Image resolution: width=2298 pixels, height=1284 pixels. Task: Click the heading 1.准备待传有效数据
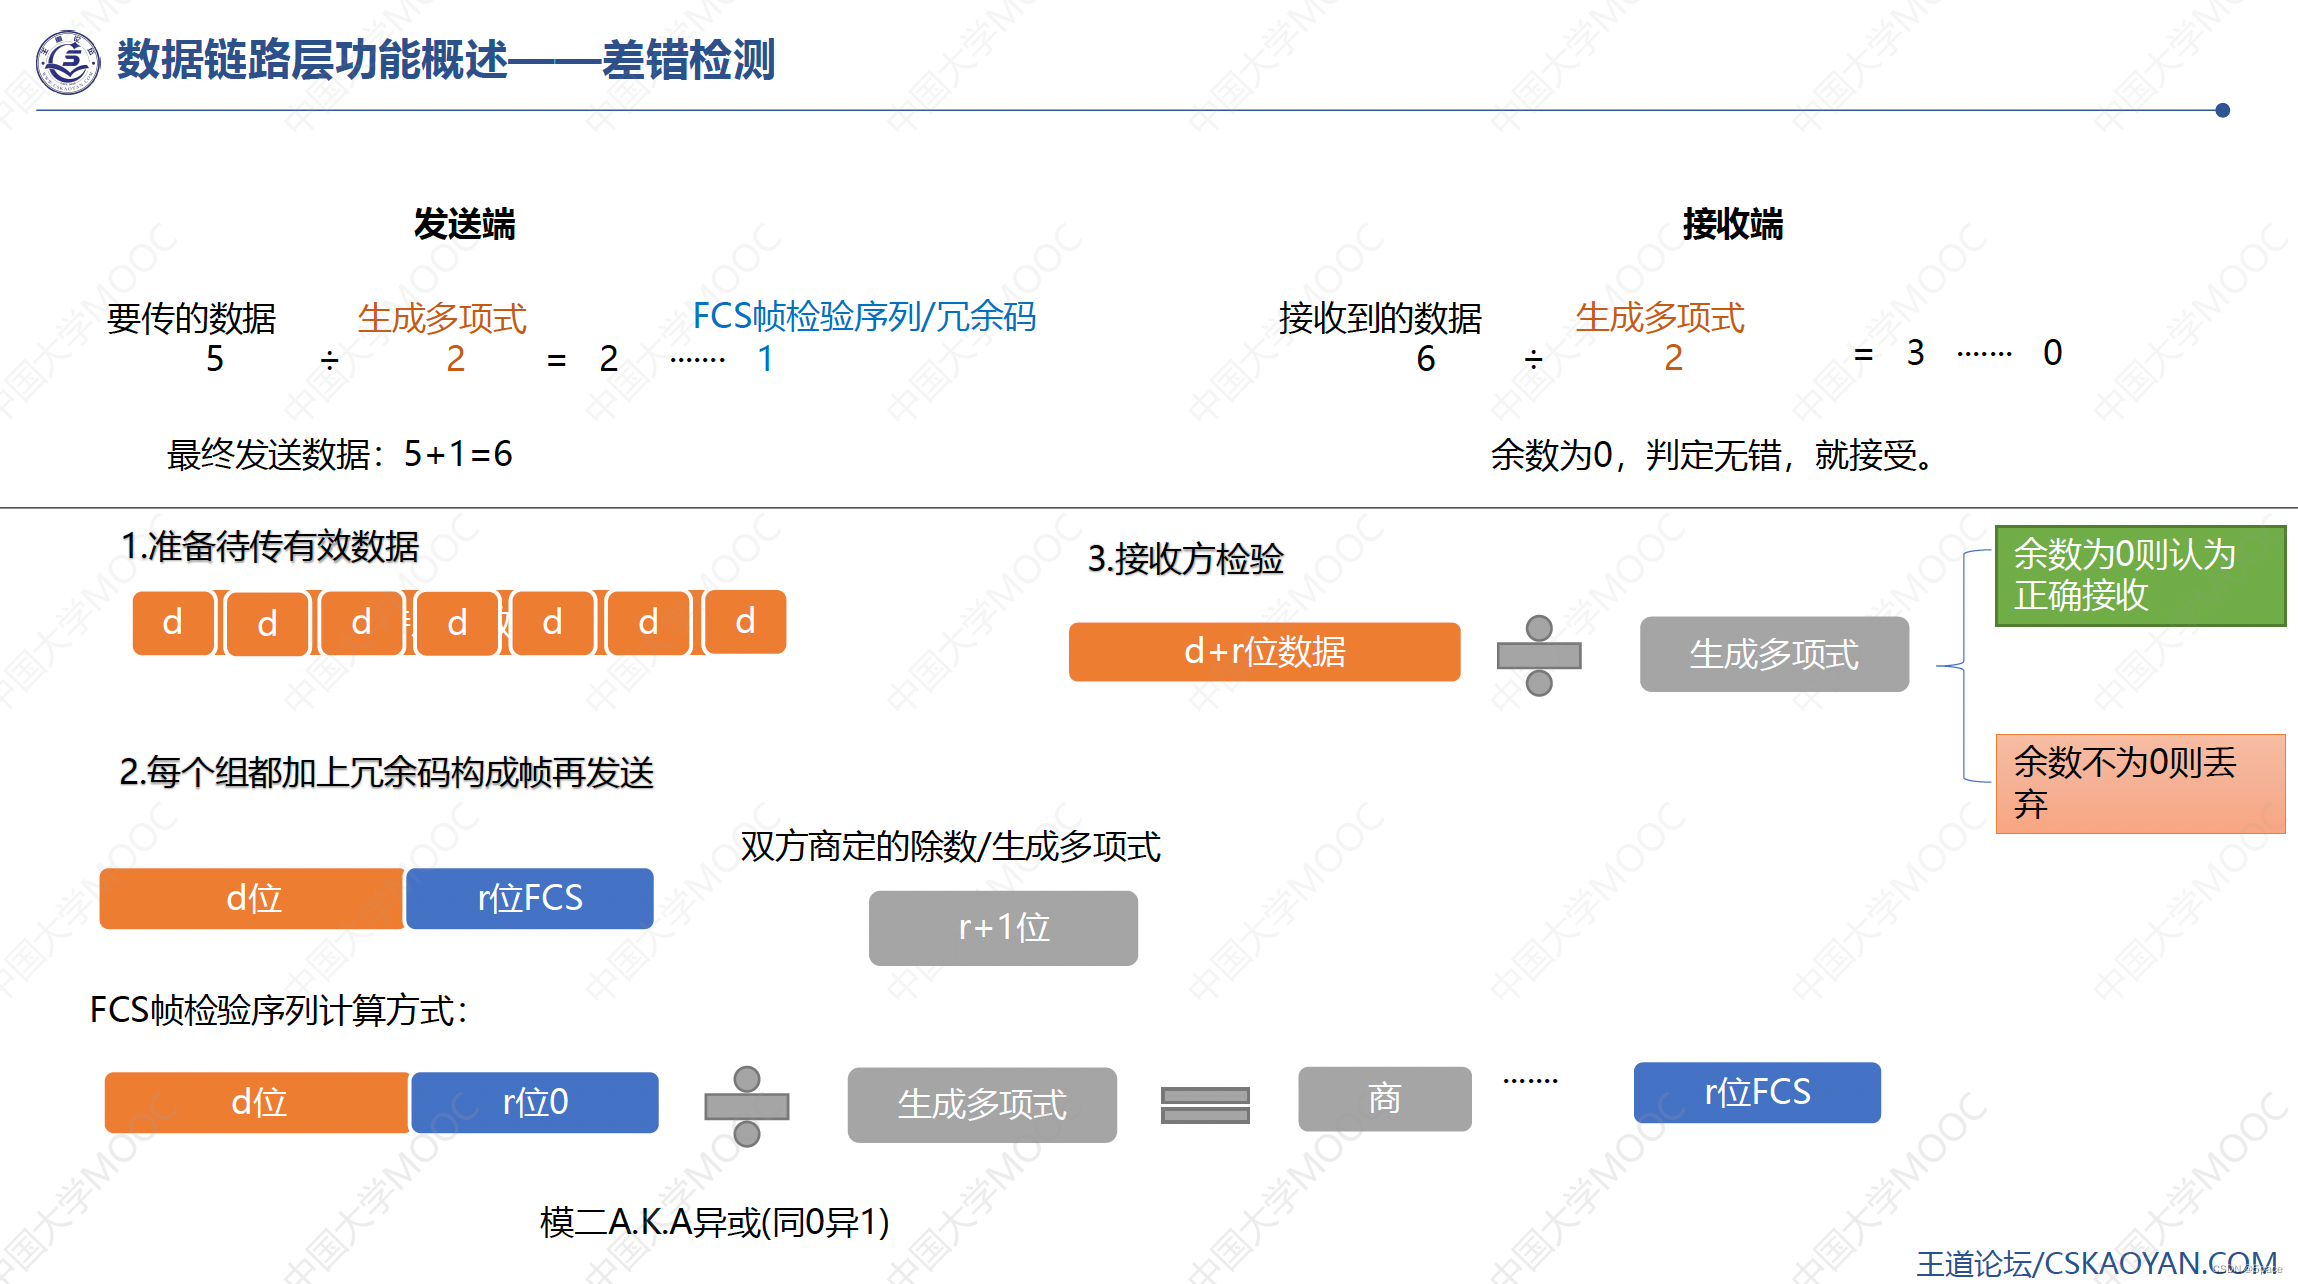point(270,547)
